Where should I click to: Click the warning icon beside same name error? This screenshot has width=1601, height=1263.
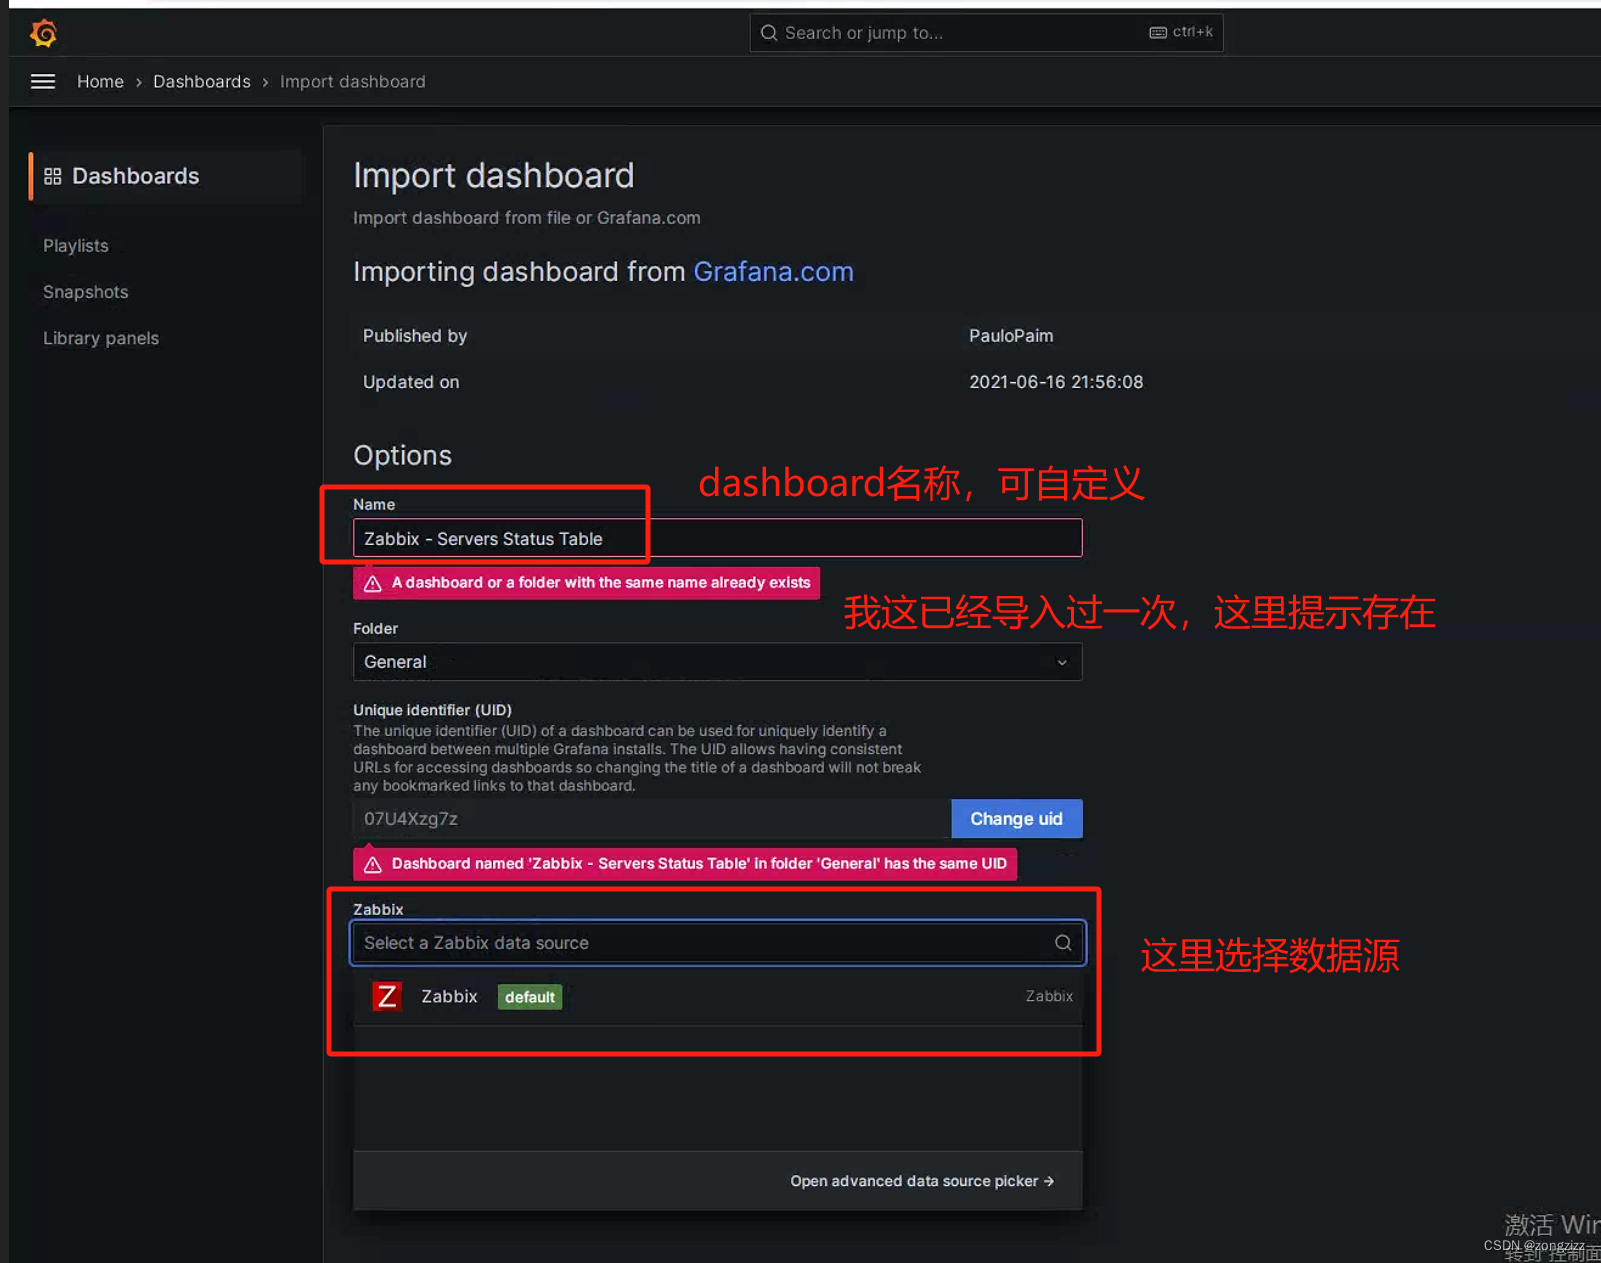pos(372,583)
